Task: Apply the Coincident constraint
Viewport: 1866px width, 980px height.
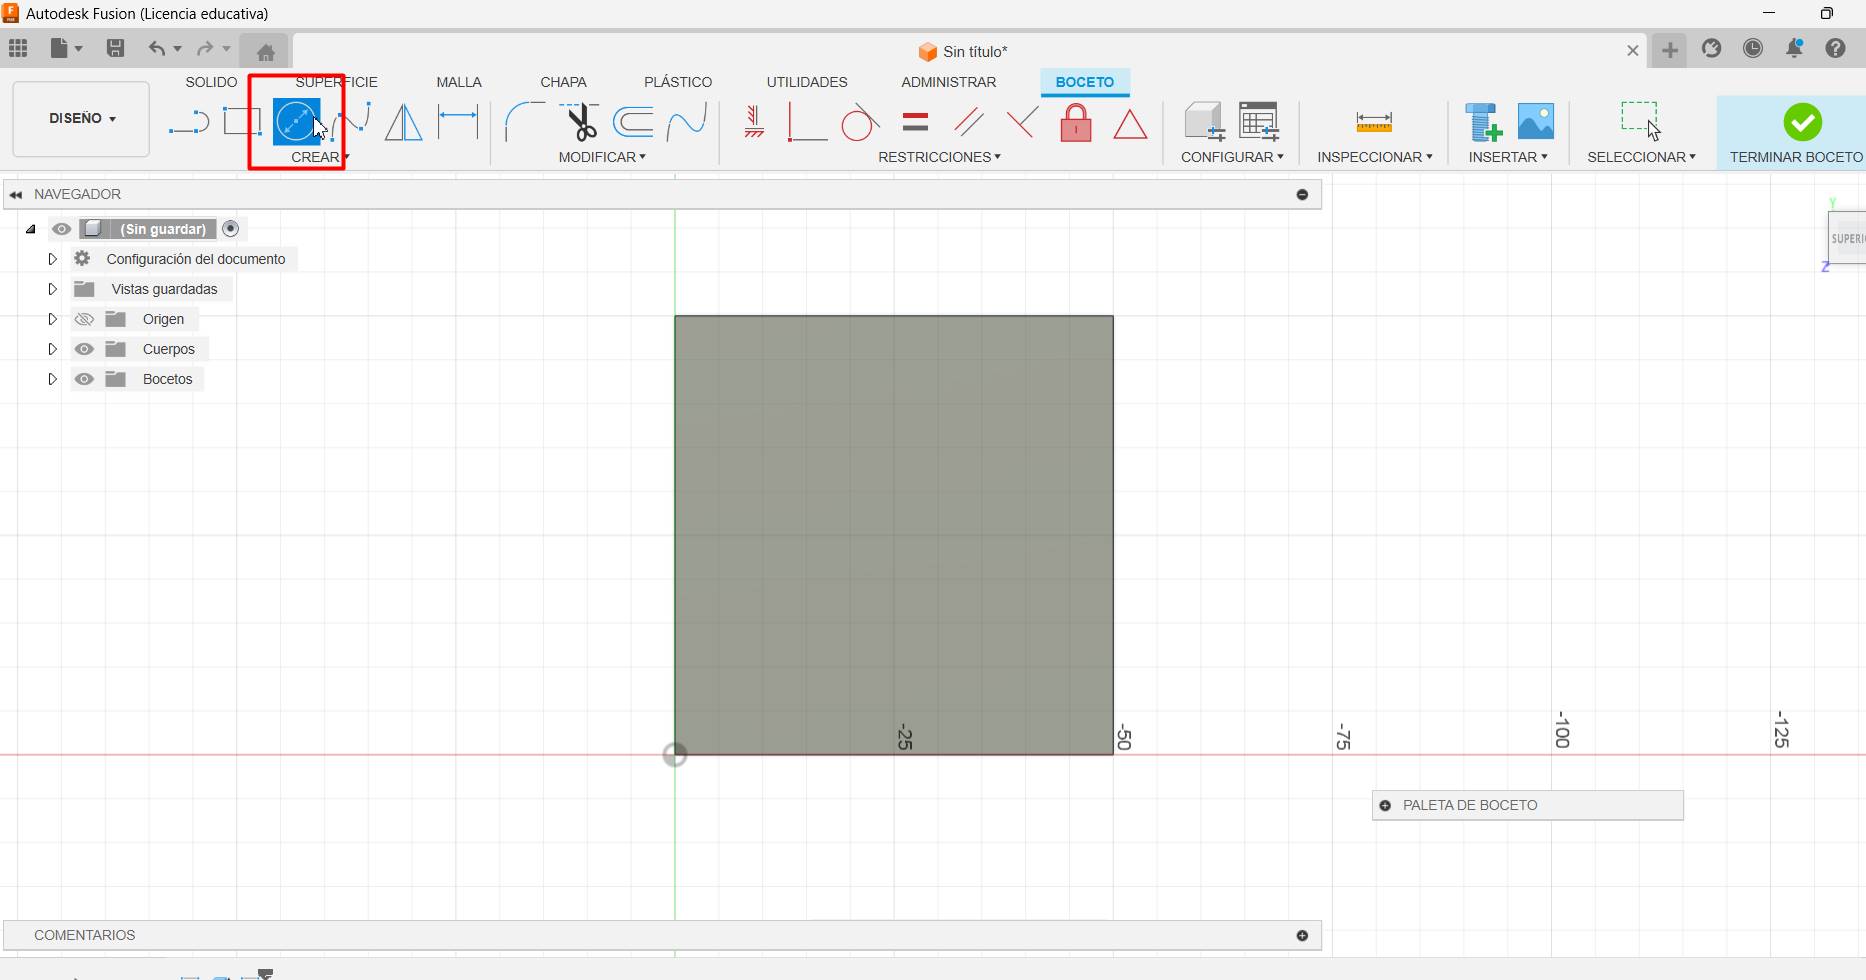Action: [806, 122]
